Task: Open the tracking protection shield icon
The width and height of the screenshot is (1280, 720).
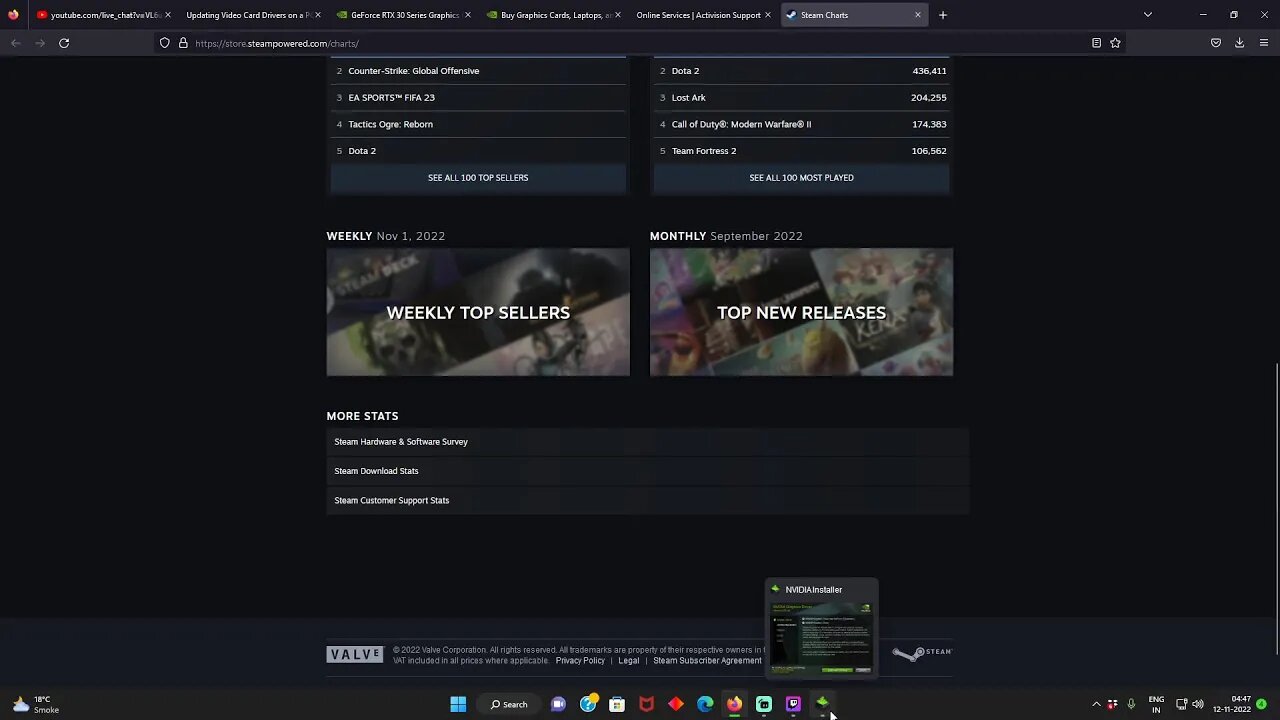Action: 165,43
